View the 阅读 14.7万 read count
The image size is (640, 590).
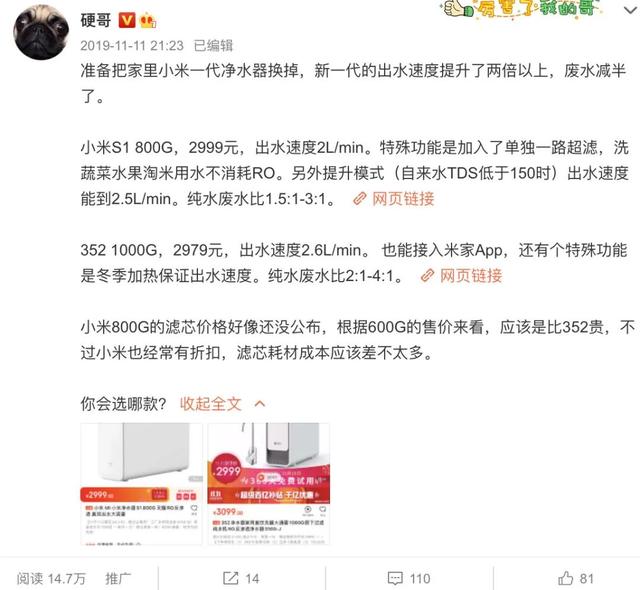click(51, 578)
